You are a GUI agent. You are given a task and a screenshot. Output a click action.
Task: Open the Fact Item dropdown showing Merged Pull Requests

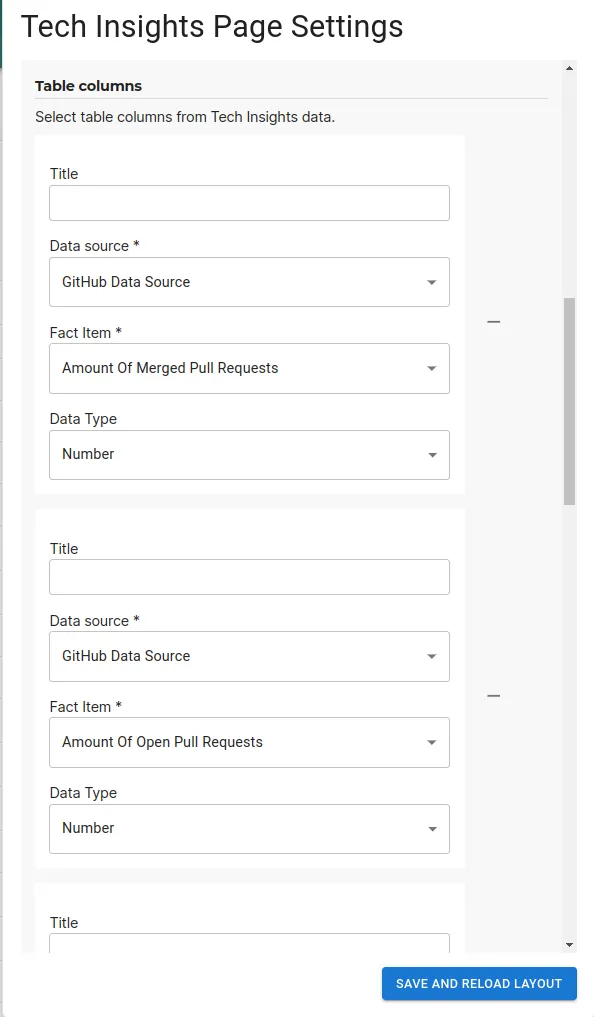point(249,368)
